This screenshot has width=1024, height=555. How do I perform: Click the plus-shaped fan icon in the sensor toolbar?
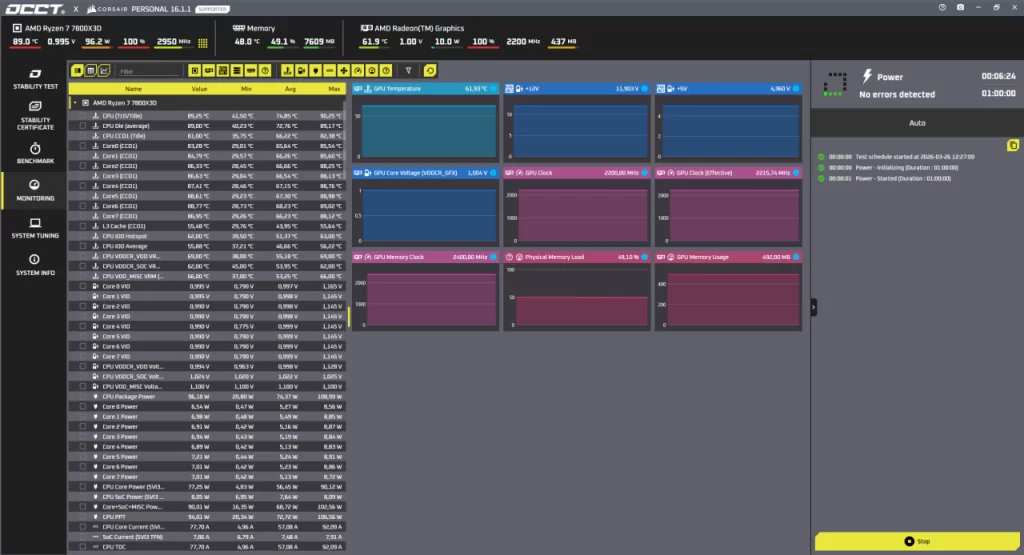point(343,71)
